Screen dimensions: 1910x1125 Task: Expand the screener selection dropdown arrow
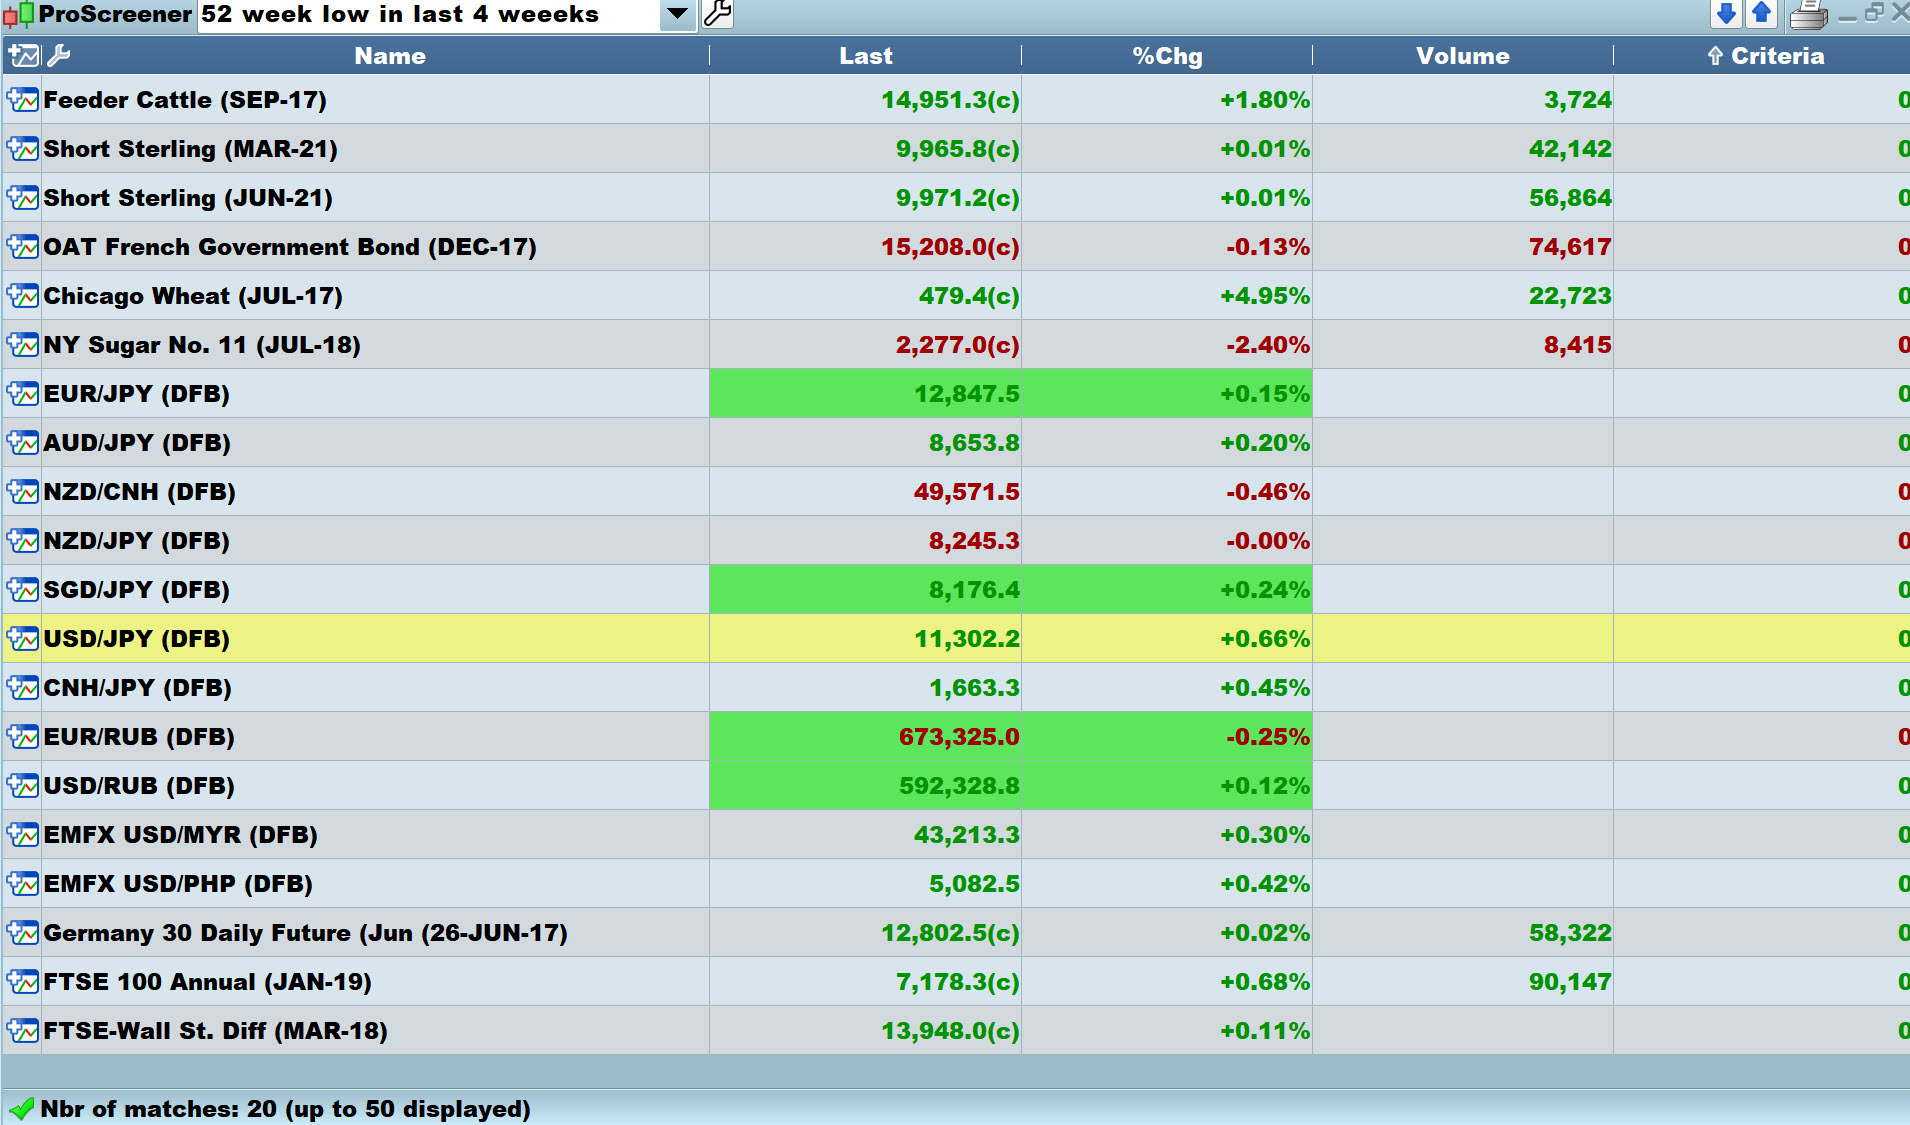tap(677, 14)
